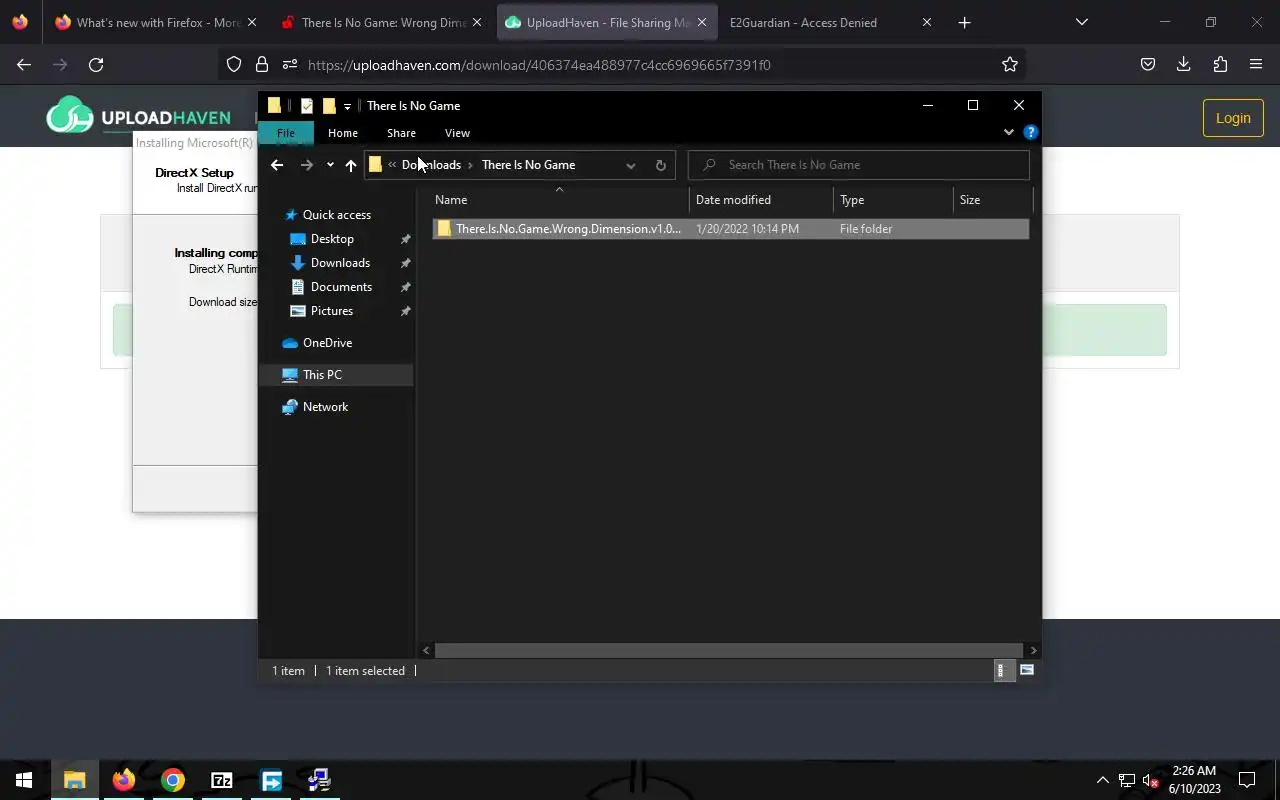Viewport: 1280px width, 800px height.
Task: Click Explorer back arrow
Action: pos(277,165)
